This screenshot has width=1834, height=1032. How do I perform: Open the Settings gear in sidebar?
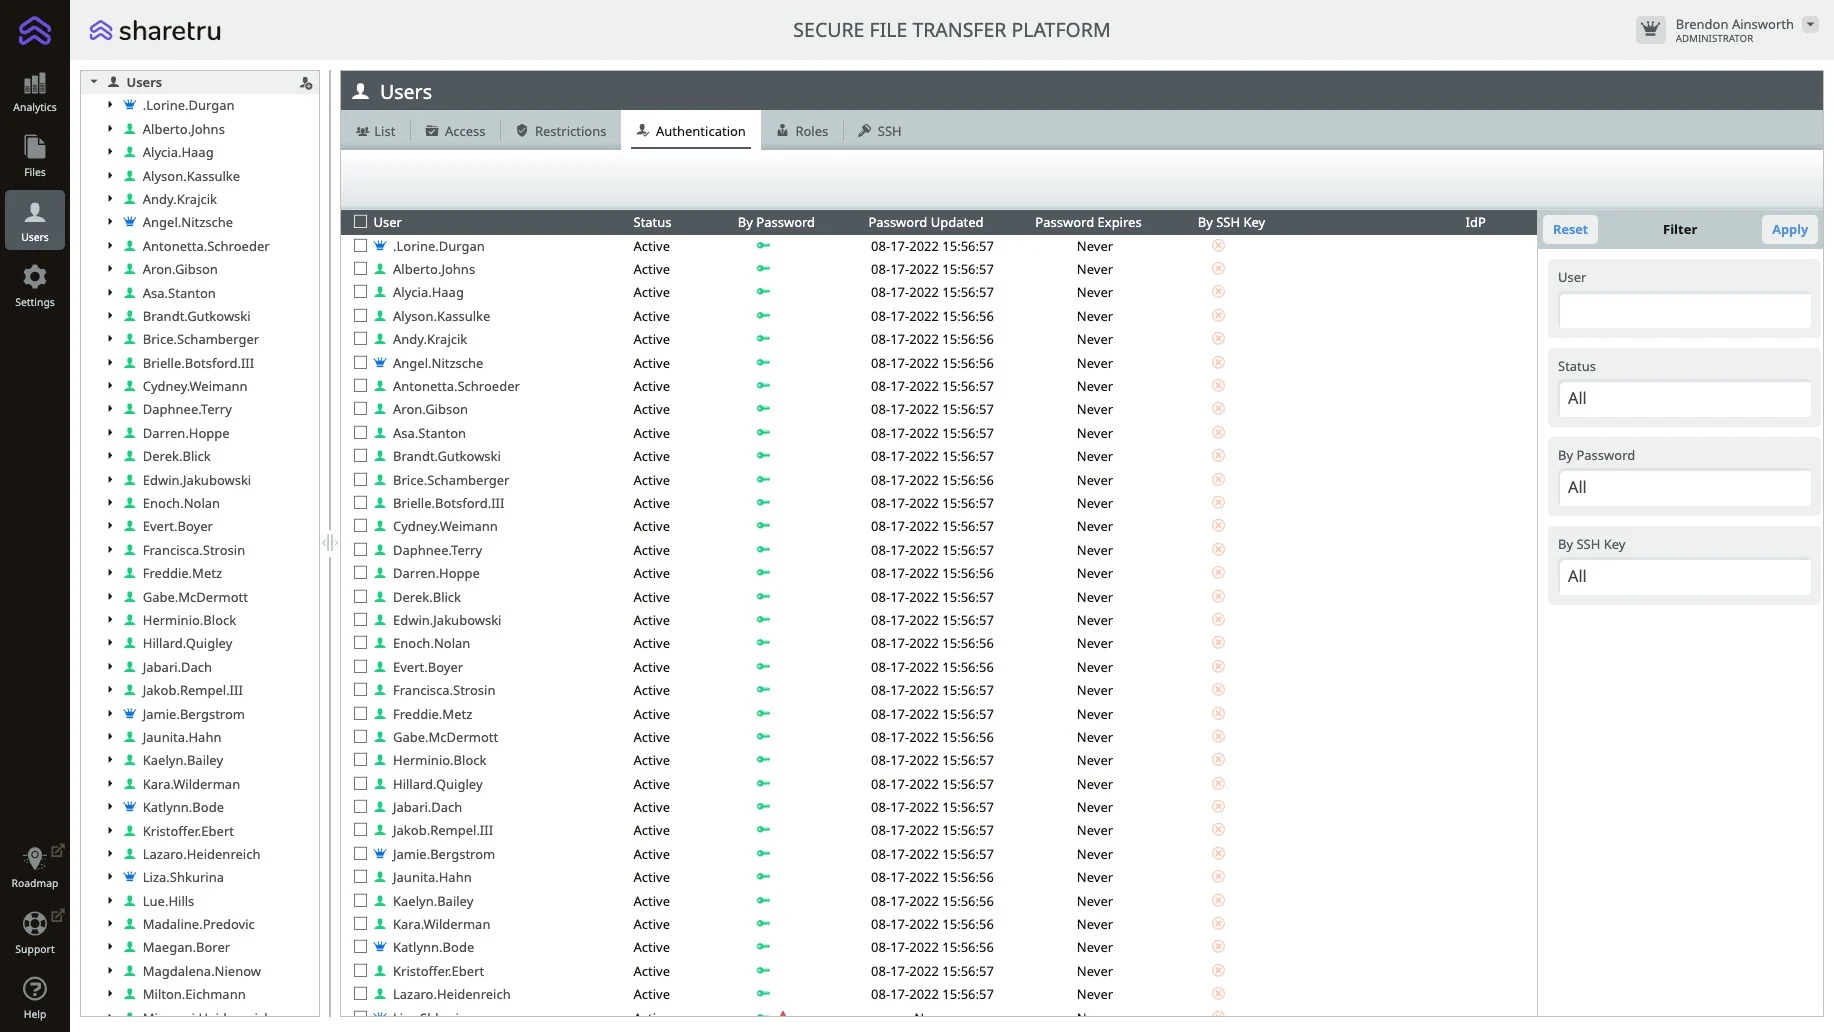click(35, 286)
